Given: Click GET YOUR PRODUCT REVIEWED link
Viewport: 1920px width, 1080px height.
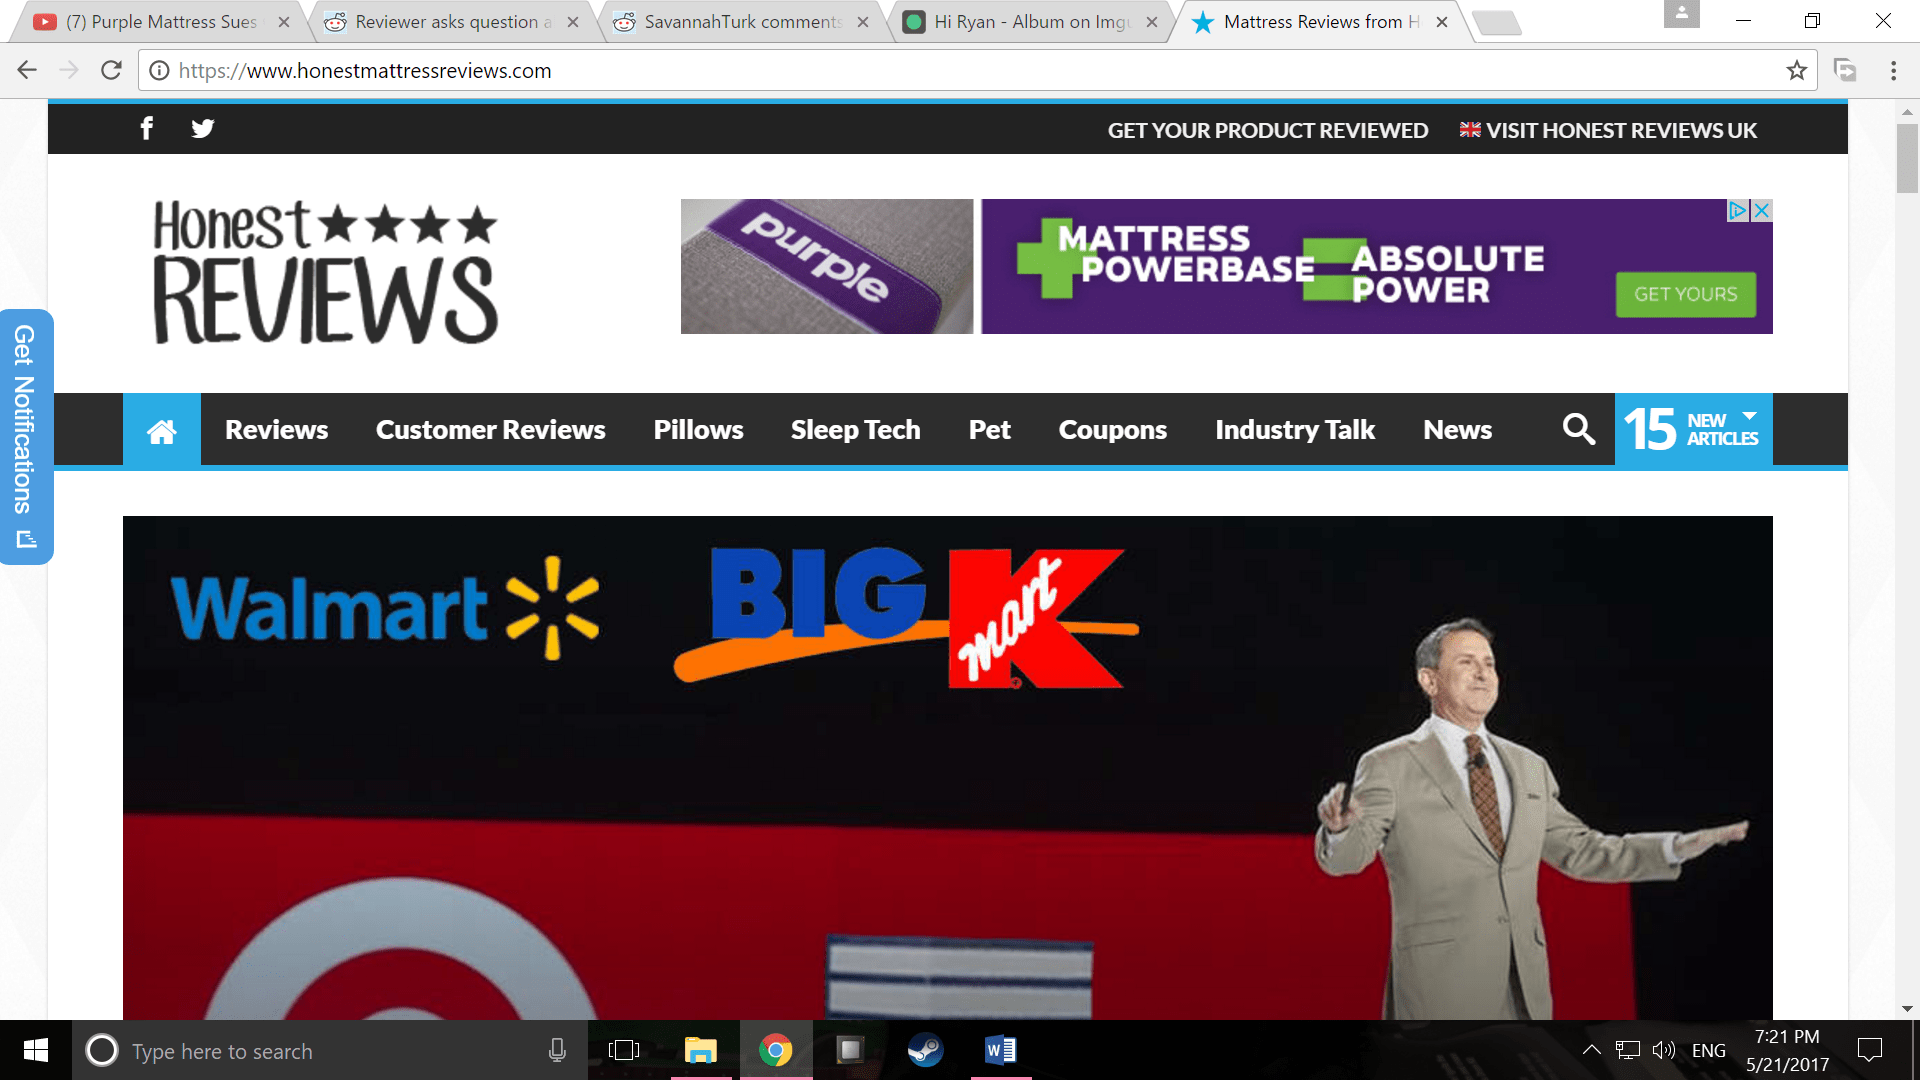Looking at the screenshot, I should pyautogui.click(x=1268, y=129).
